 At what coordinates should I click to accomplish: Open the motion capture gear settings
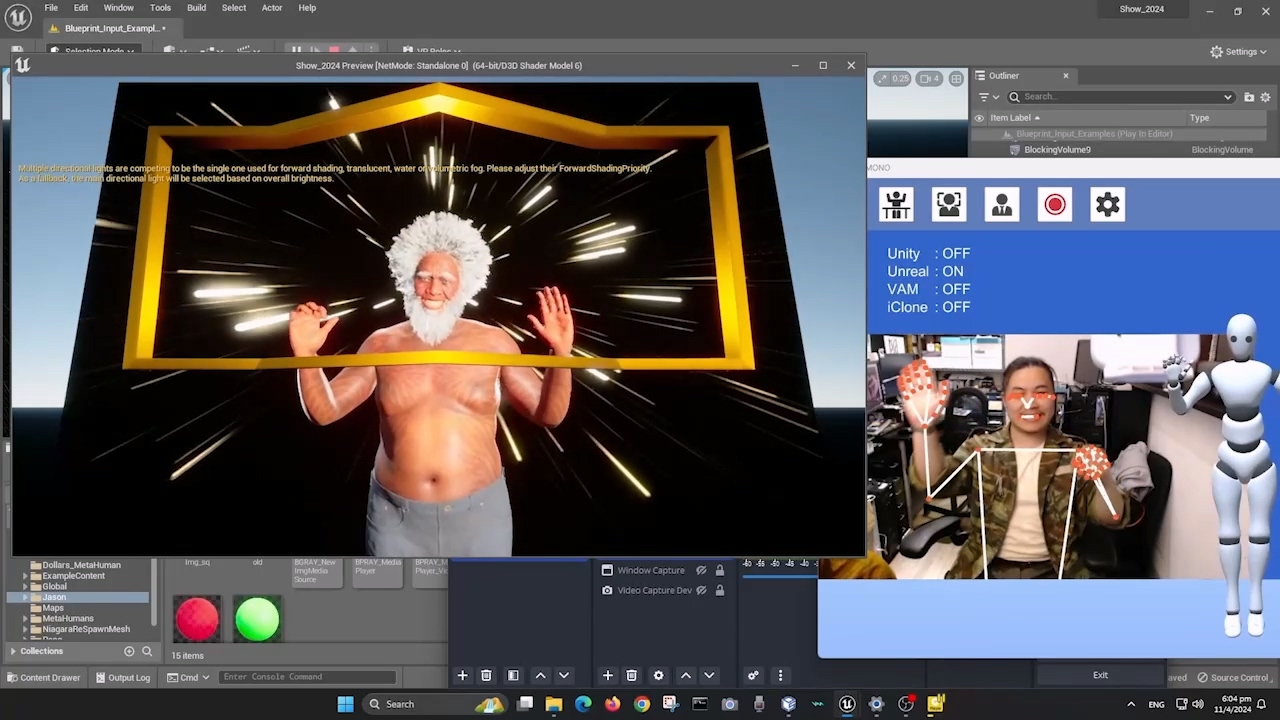pos(1107,205)
